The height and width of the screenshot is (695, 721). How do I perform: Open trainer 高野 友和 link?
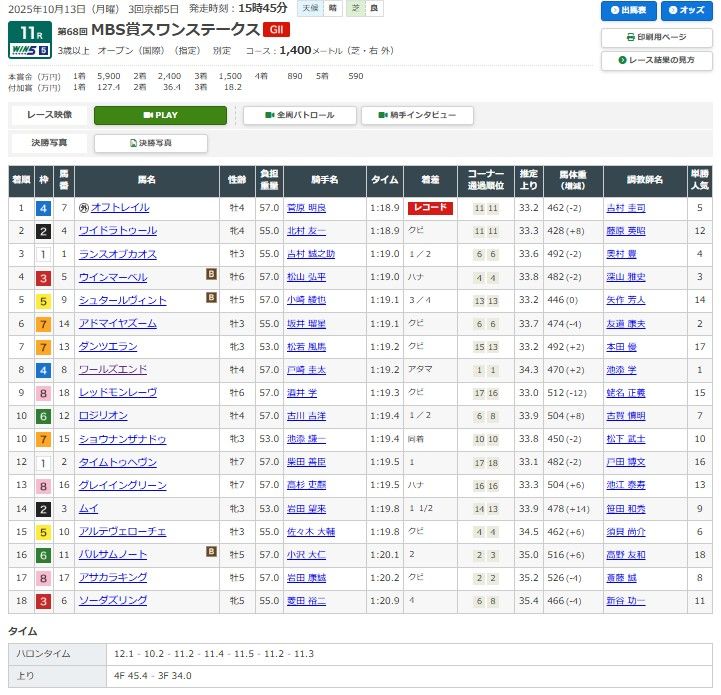tap(626, 555)
